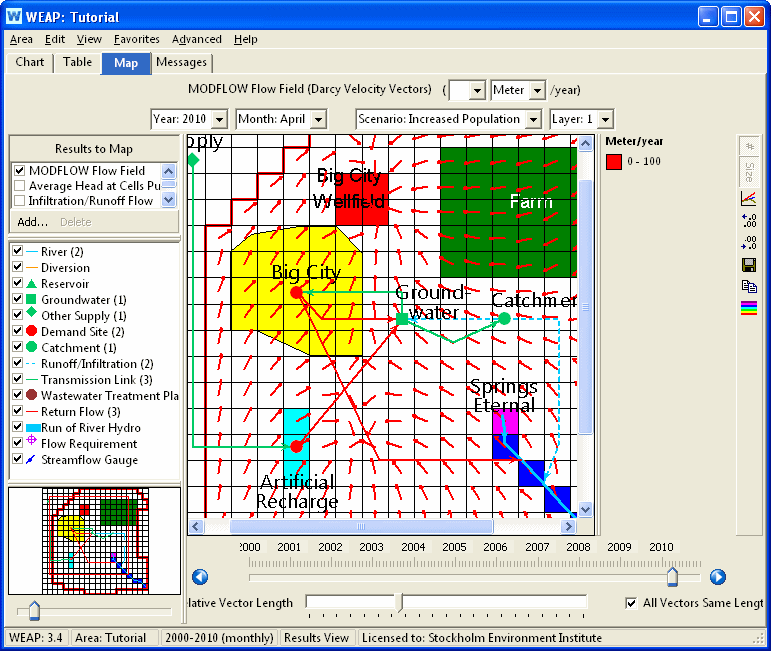Click the map horizontal scrollbar thumb
771x651 pixels.
pyautogui.click(x=361, y=527)
